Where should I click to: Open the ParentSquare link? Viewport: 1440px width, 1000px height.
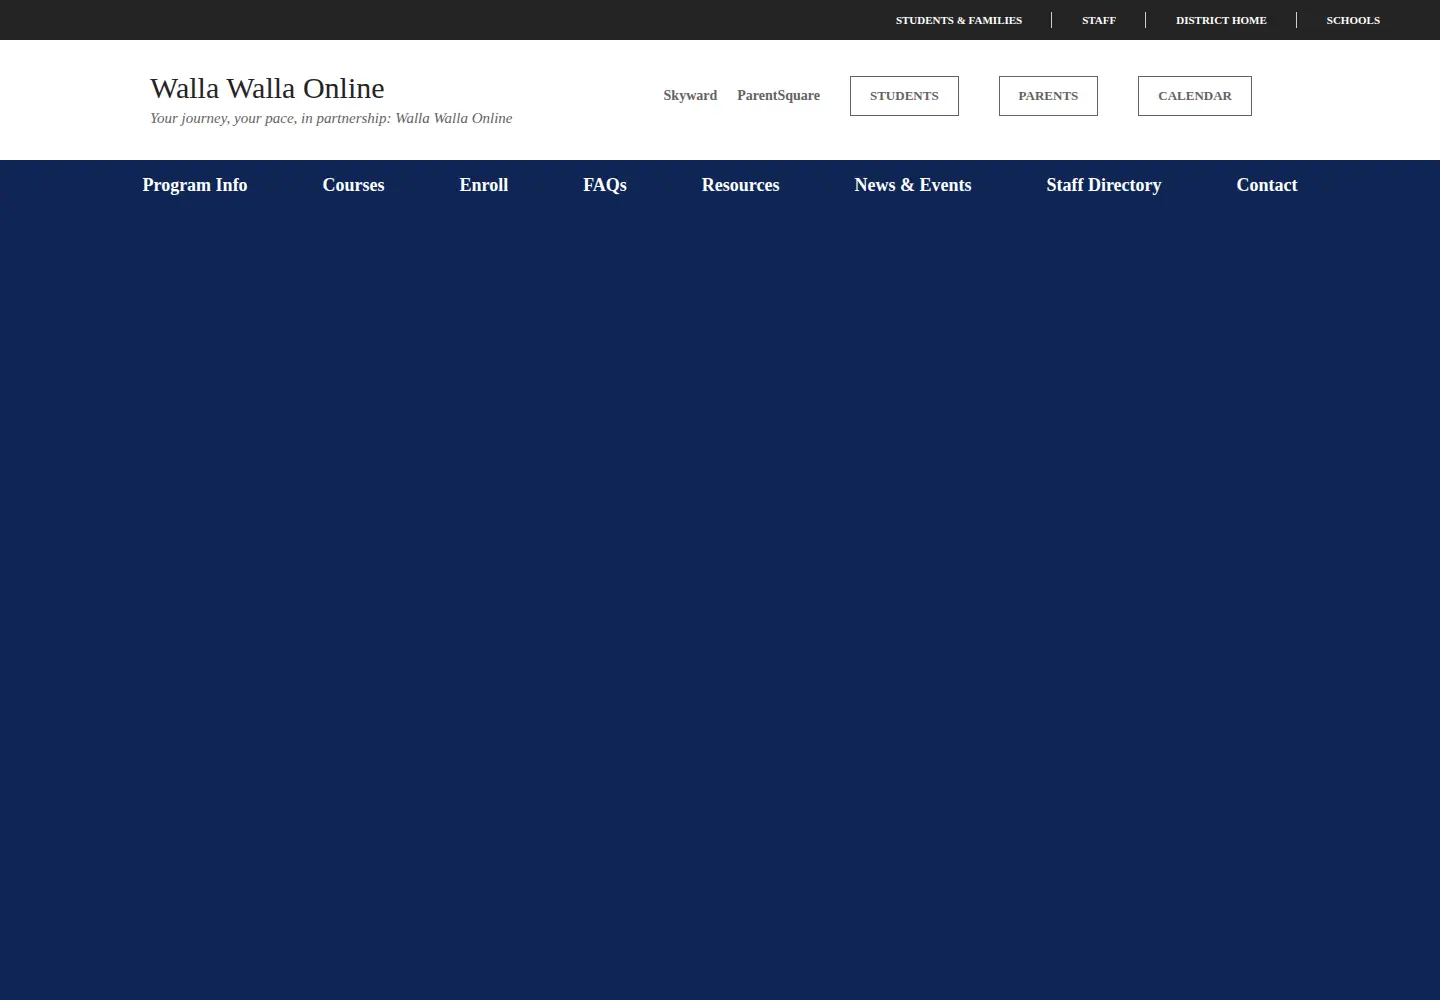(x=778, y=96)
